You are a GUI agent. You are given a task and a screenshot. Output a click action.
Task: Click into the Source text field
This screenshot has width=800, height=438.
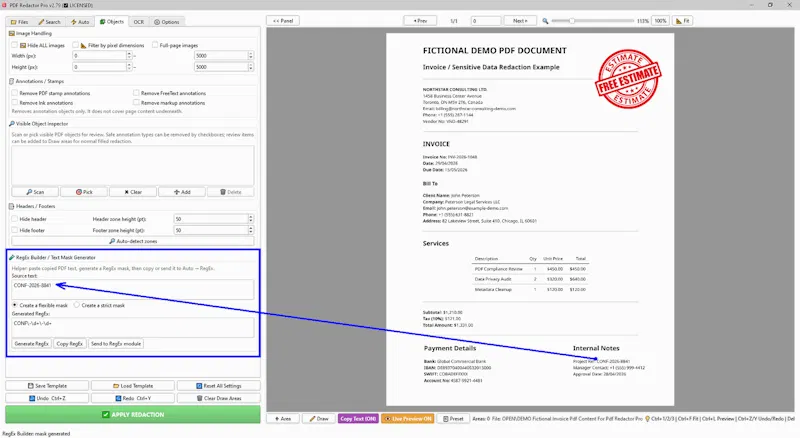coord(133,289)
